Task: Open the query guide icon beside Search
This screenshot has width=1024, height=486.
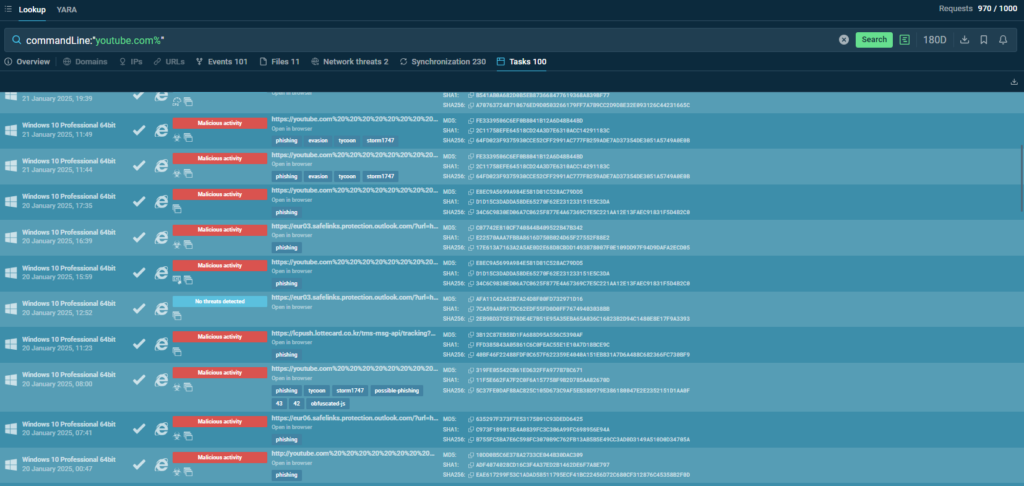Action: (x=905, y=40)
